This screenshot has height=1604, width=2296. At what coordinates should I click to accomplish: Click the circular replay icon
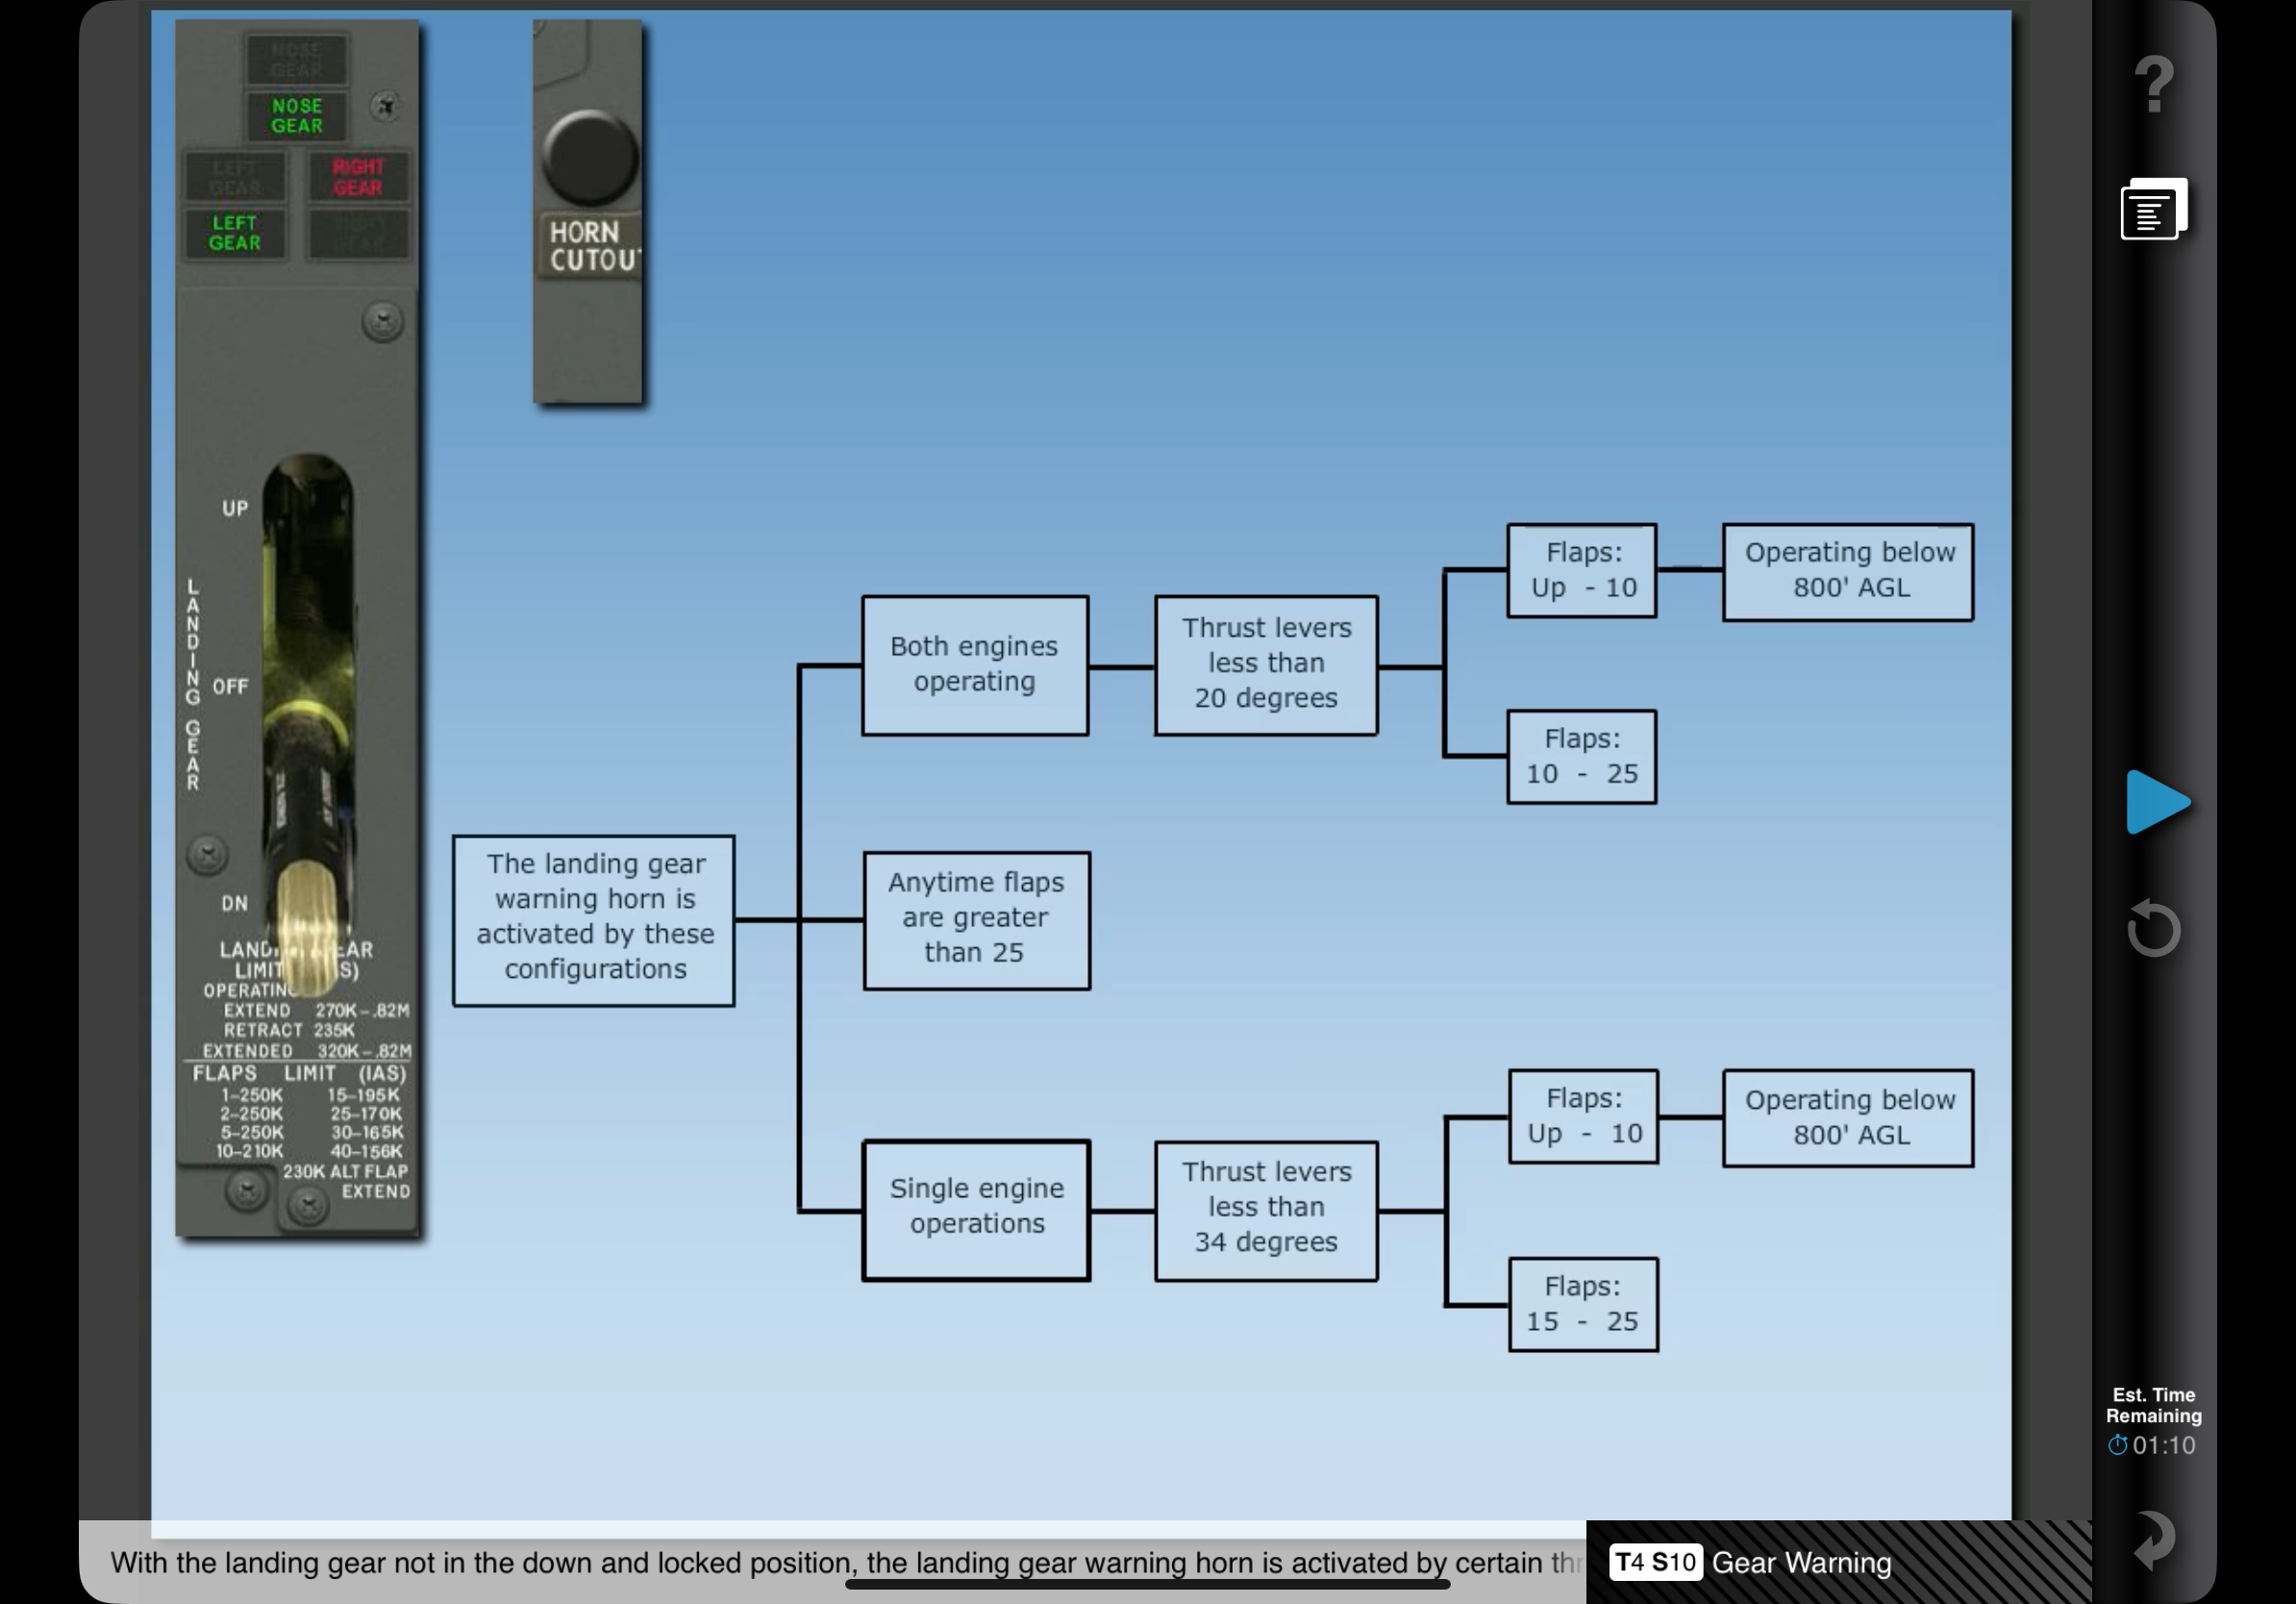point(2153,929)
